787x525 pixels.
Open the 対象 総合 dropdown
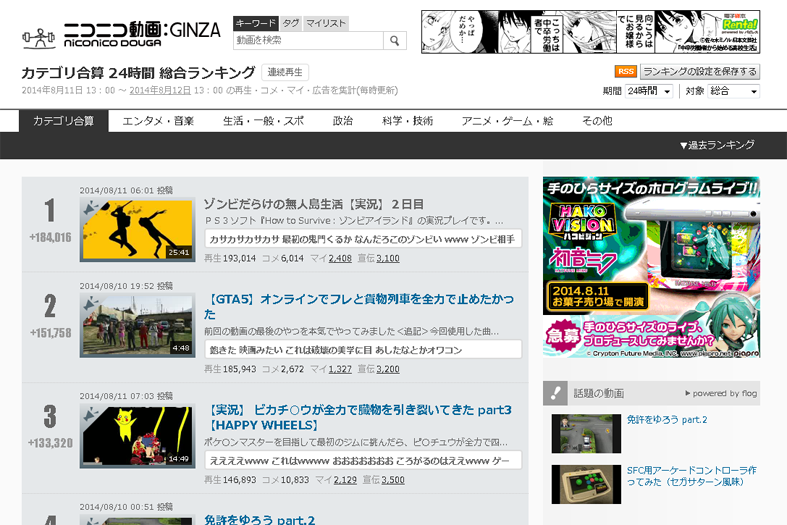pyautogui.click(x=733, y=91)
